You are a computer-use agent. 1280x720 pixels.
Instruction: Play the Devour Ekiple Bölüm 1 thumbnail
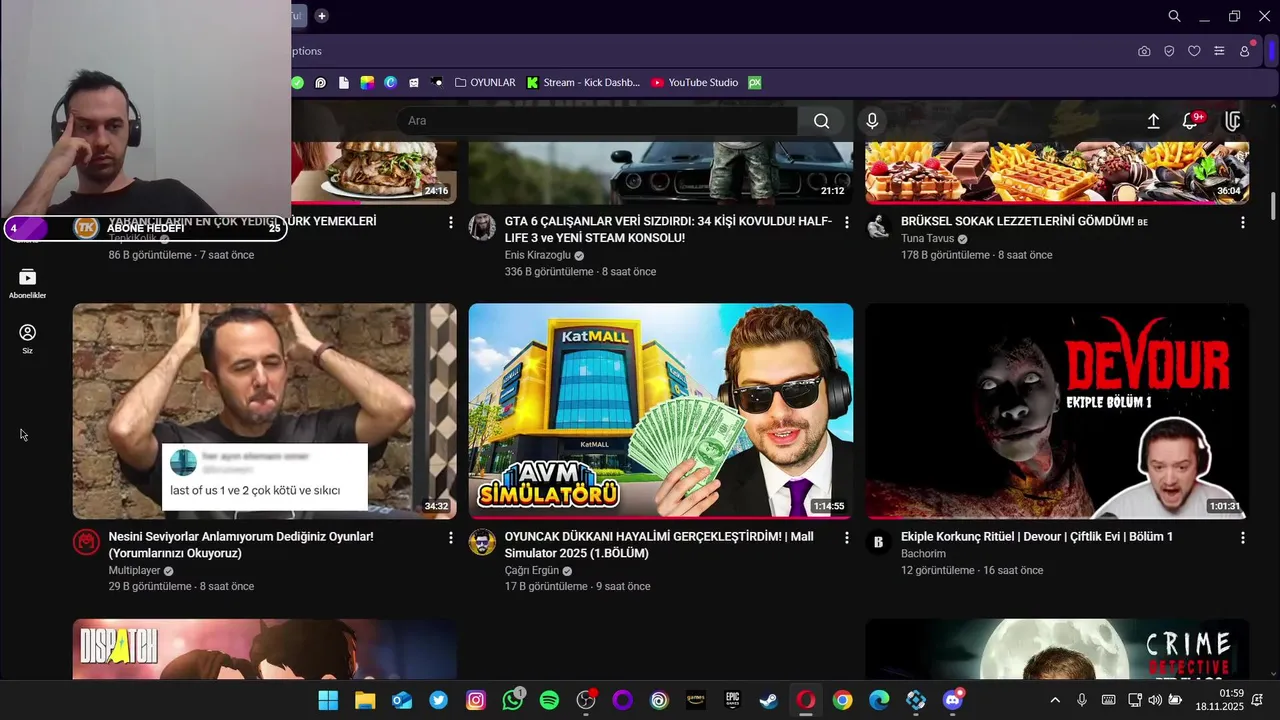point(1057,411)
